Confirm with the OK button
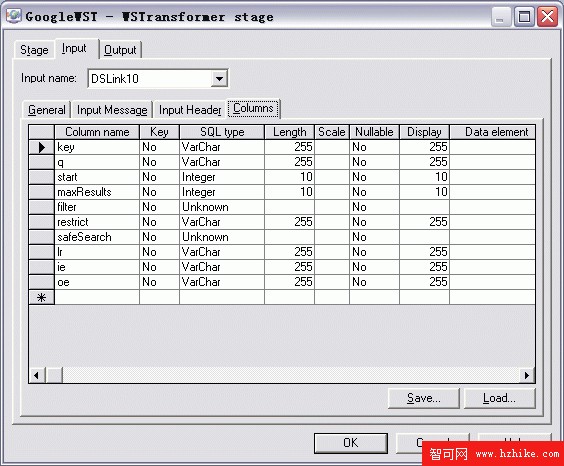This screenshot has width=564, height=466. [x=351, y=443]
